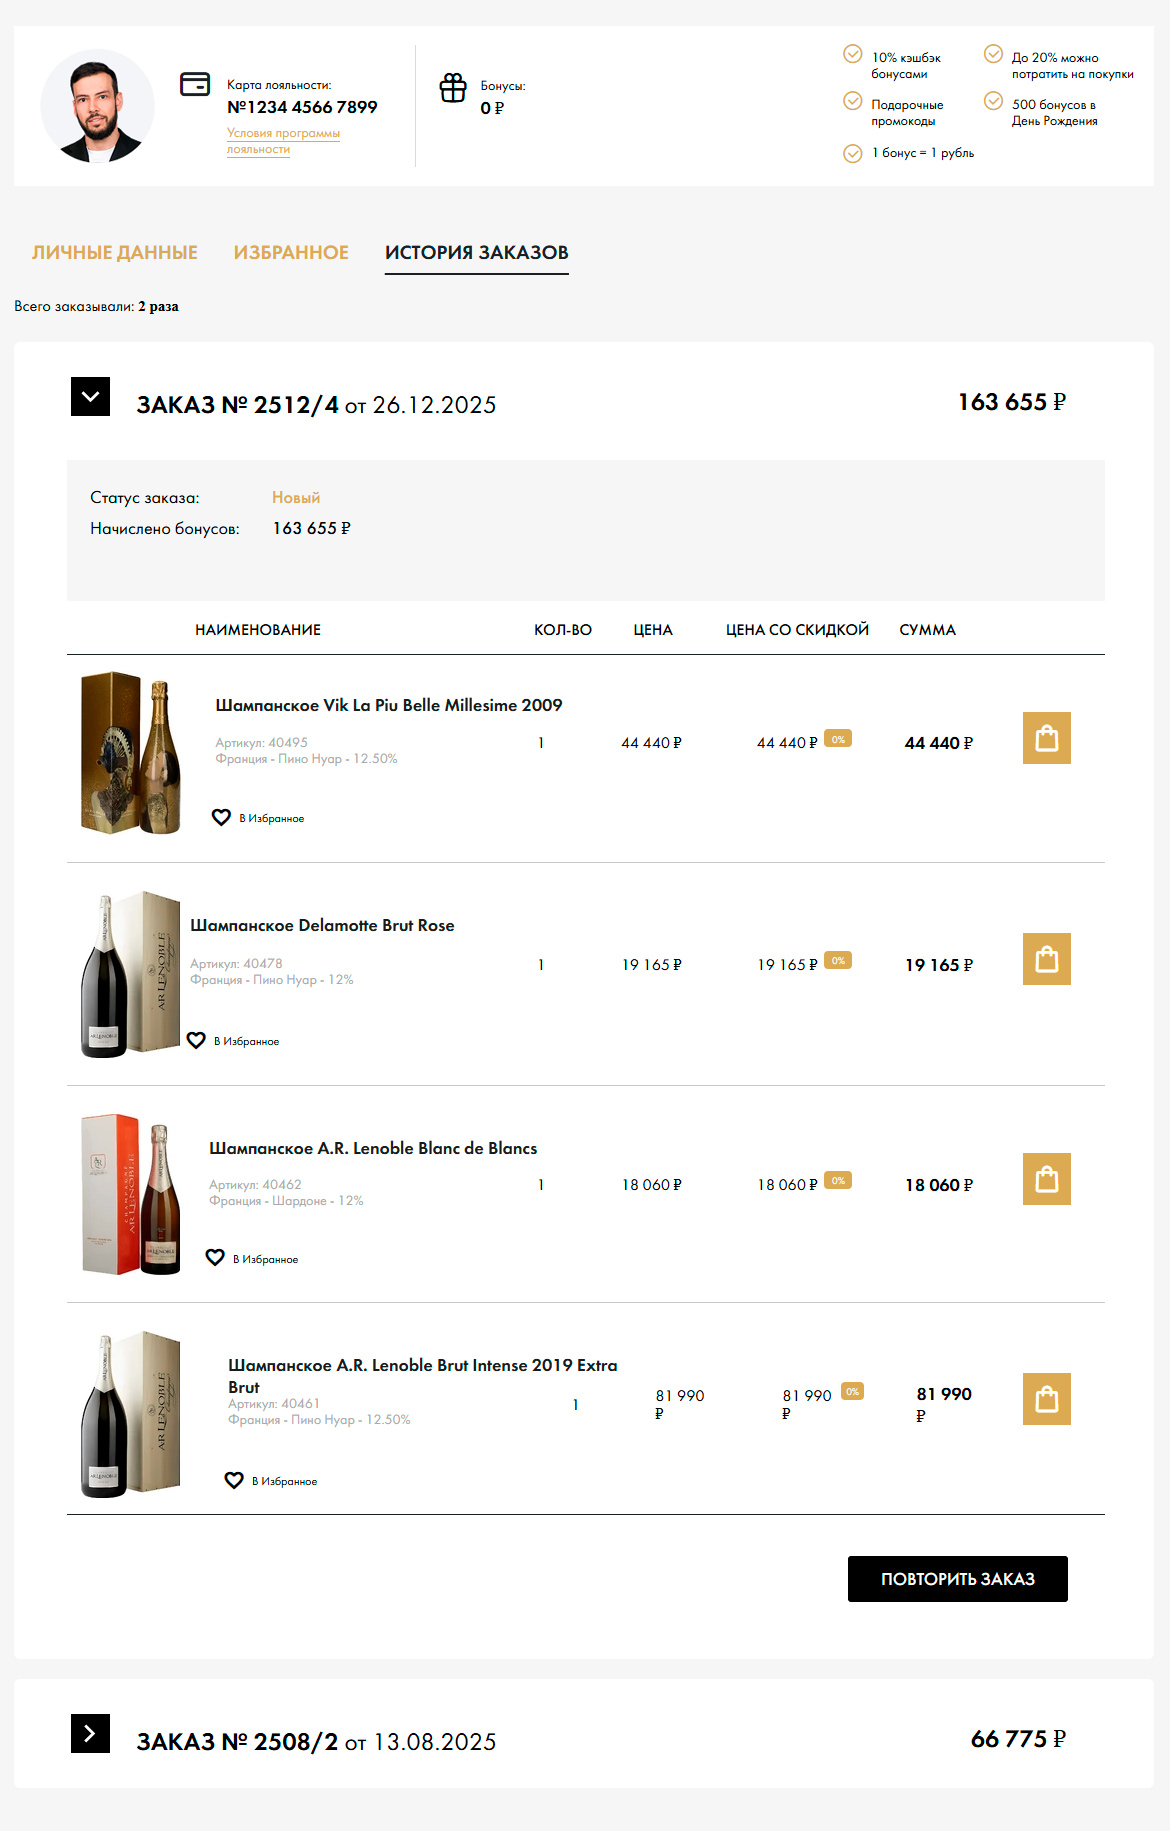Click the user profile avatar

[98, 106]
